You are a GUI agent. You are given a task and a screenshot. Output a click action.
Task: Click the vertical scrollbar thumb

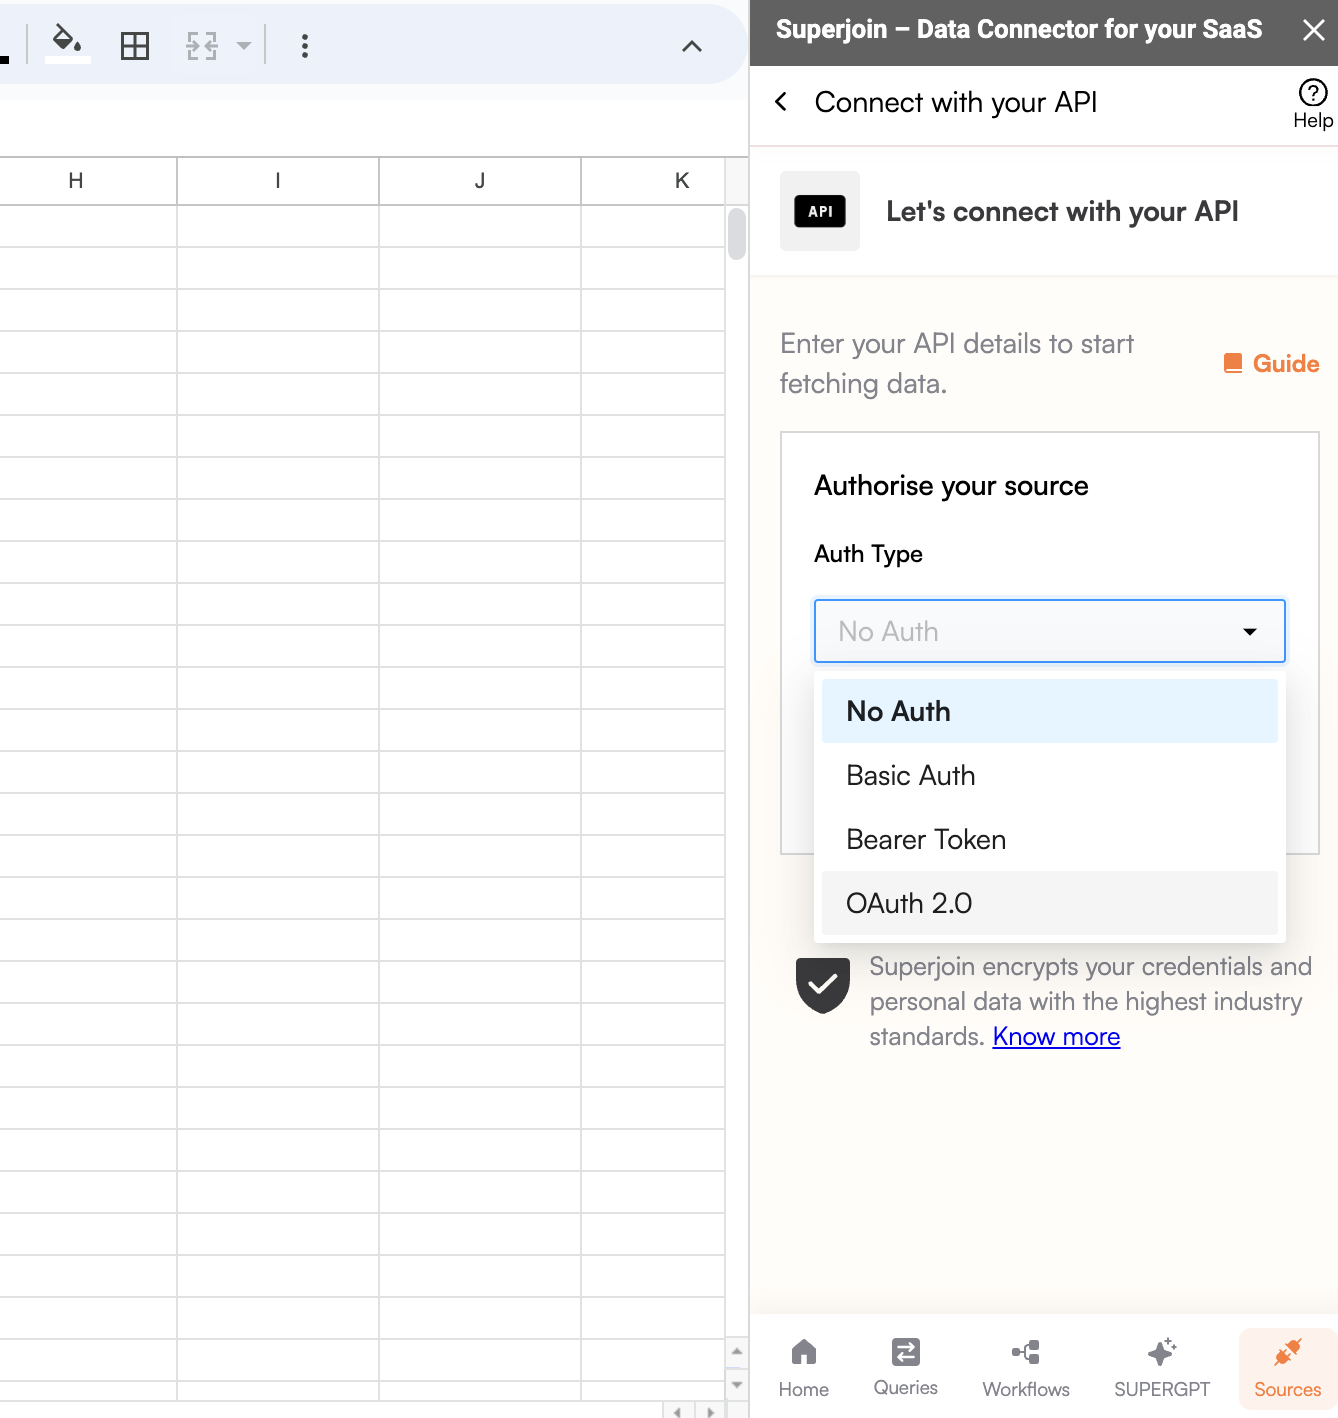pyautogui.click(x=737, y=233)
